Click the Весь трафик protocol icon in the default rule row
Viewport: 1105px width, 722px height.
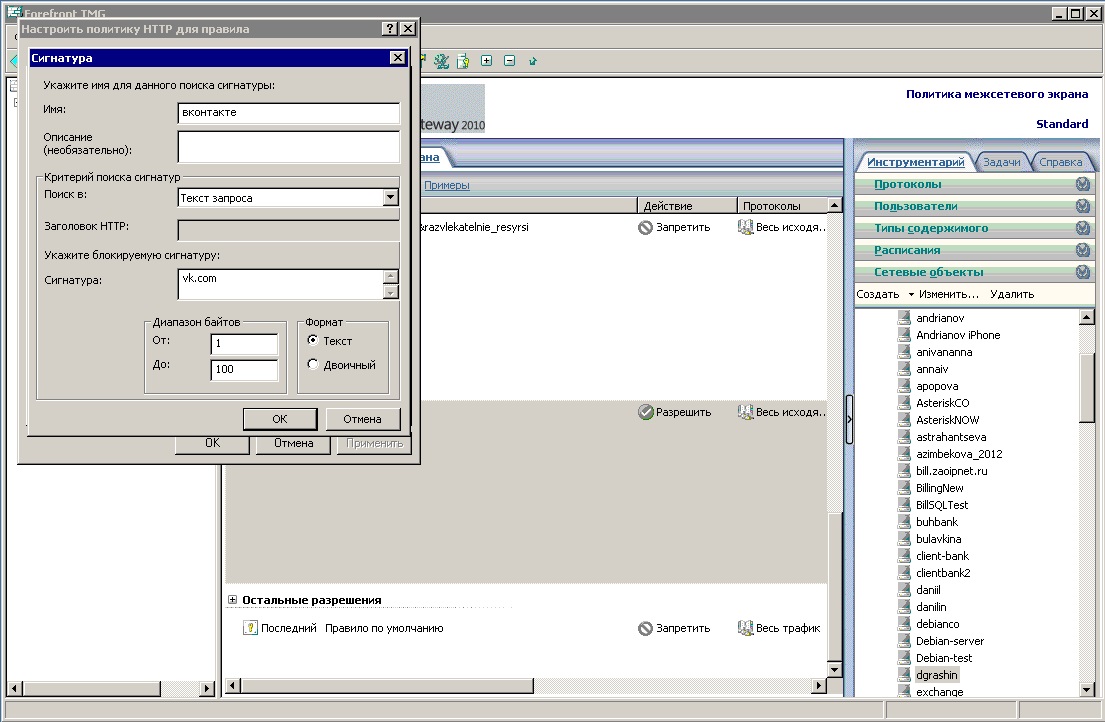coord(744,628)
